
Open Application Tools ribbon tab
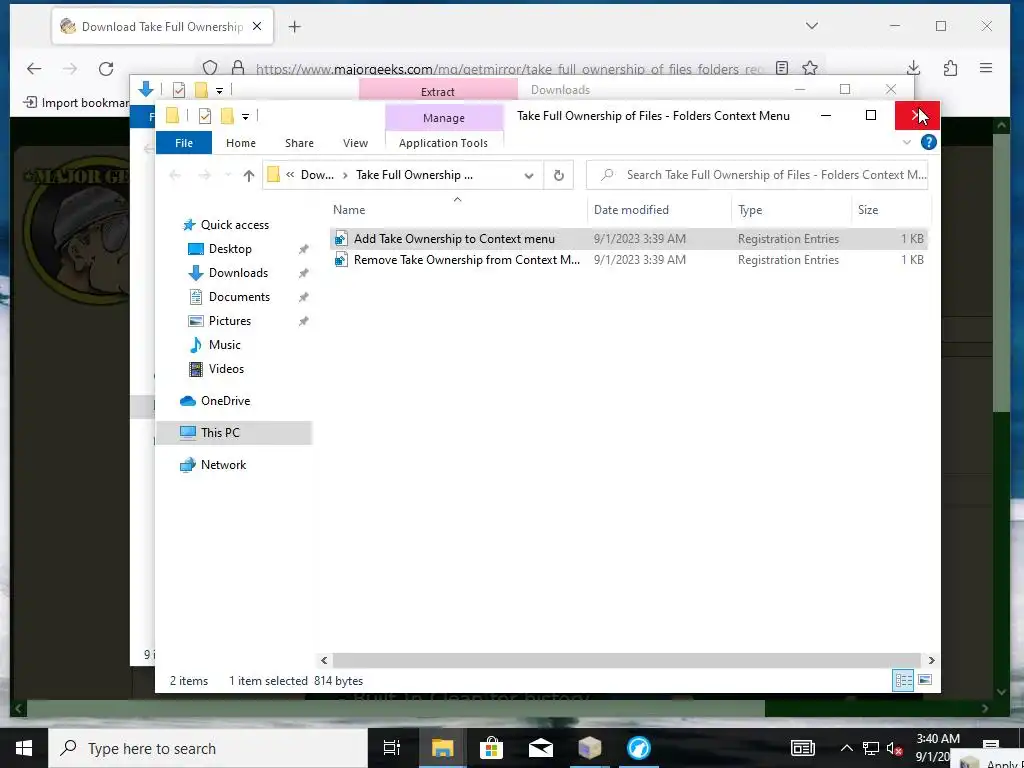[443, 143]
